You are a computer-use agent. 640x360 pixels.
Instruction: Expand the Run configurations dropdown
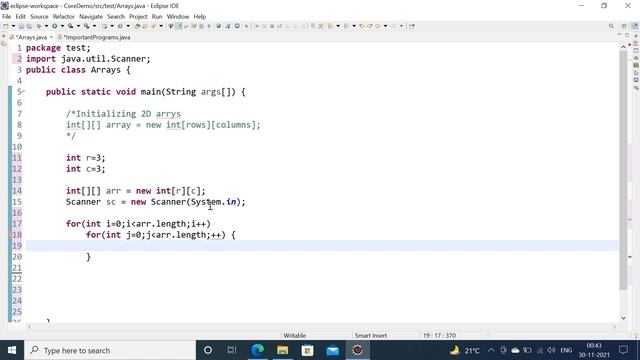coord(62,26)
